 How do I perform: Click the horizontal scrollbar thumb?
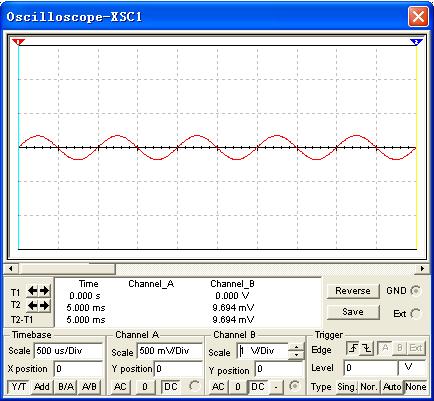point(68,268)
